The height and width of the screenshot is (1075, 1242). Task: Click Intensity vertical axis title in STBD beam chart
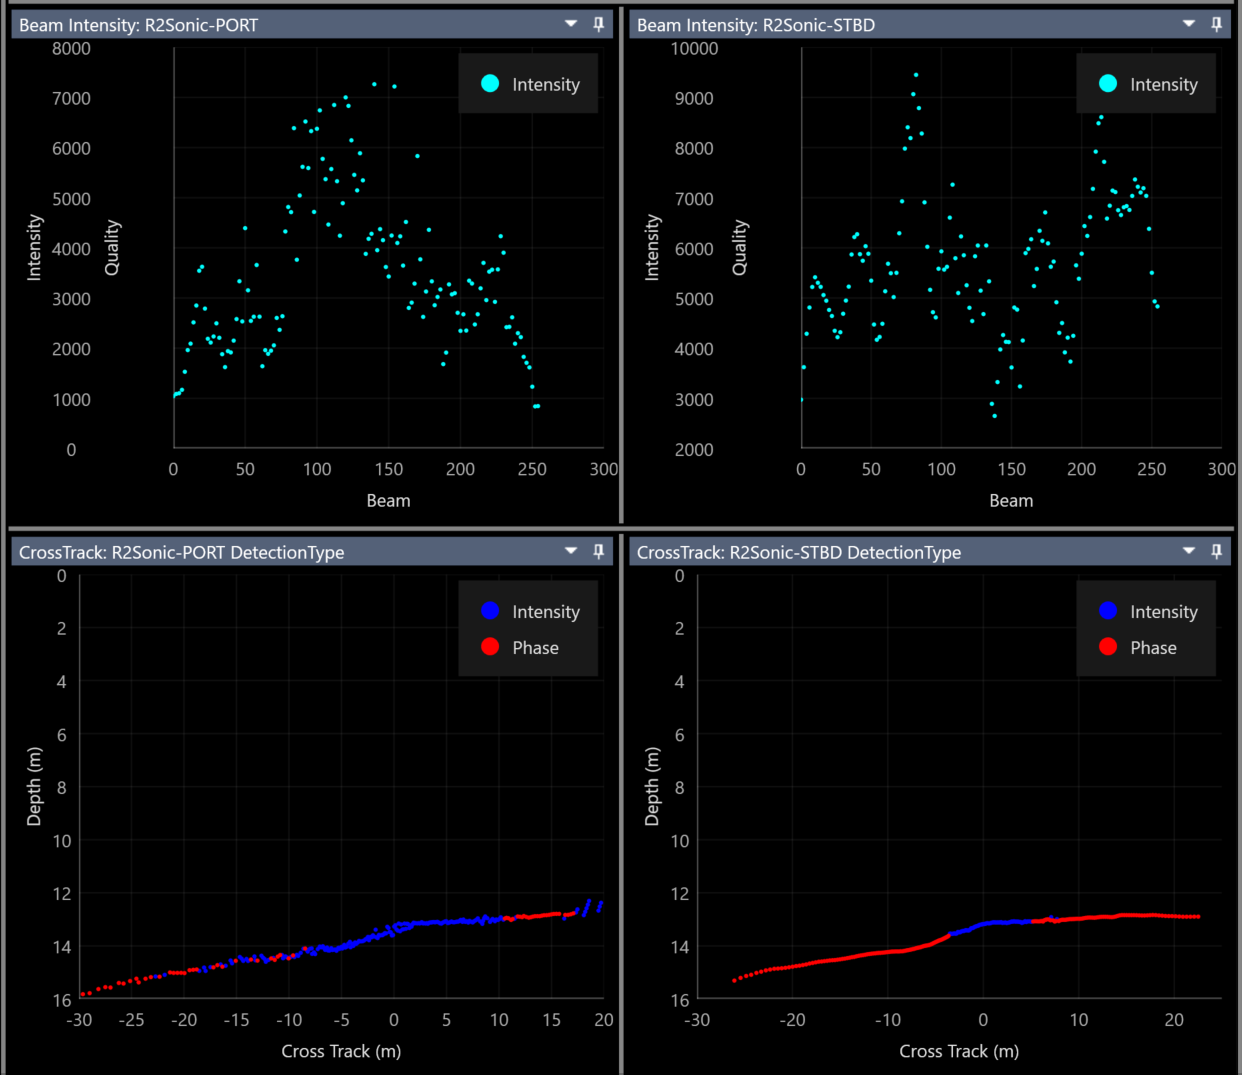[653, 247]
